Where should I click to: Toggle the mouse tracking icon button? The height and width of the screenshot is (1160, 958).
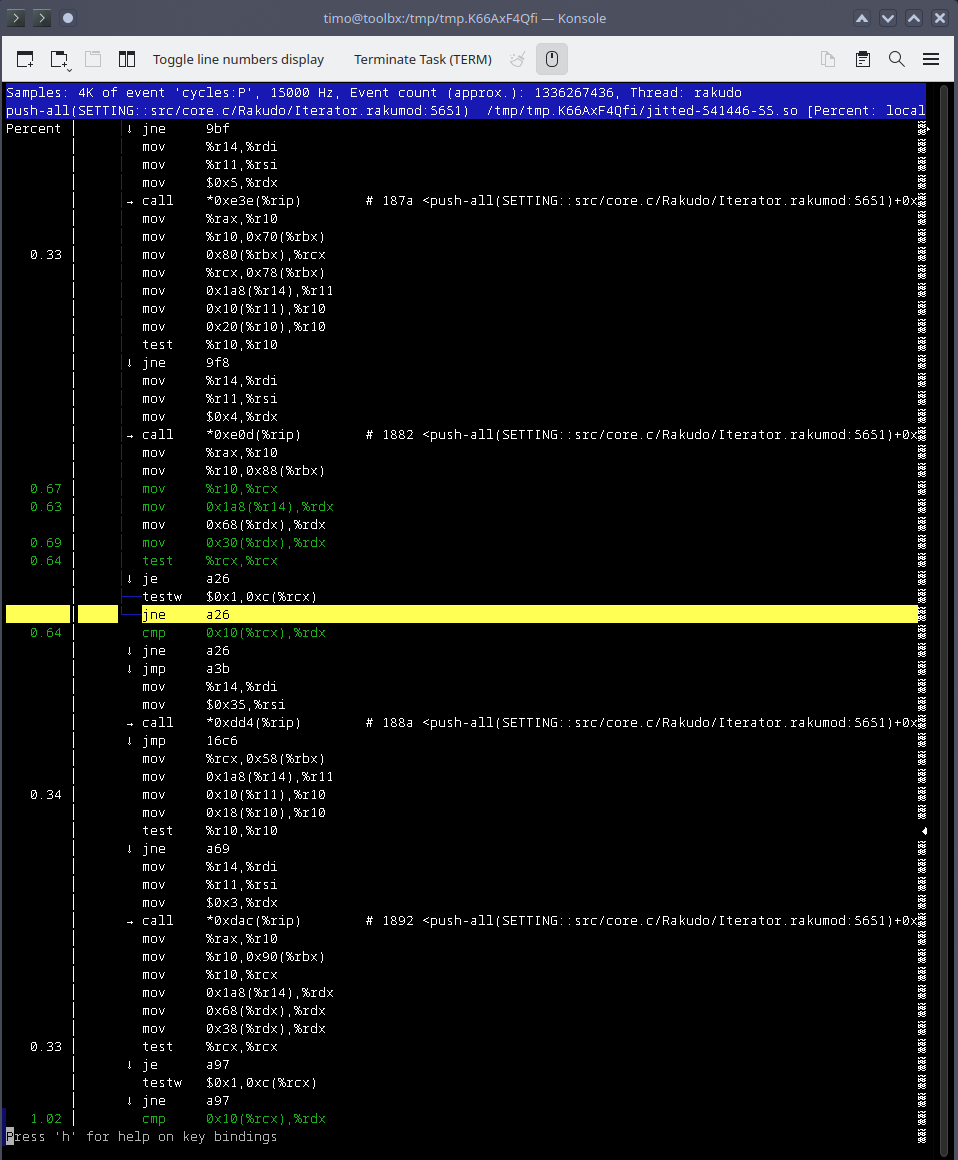pyautogui.click(x=551, y=59)
